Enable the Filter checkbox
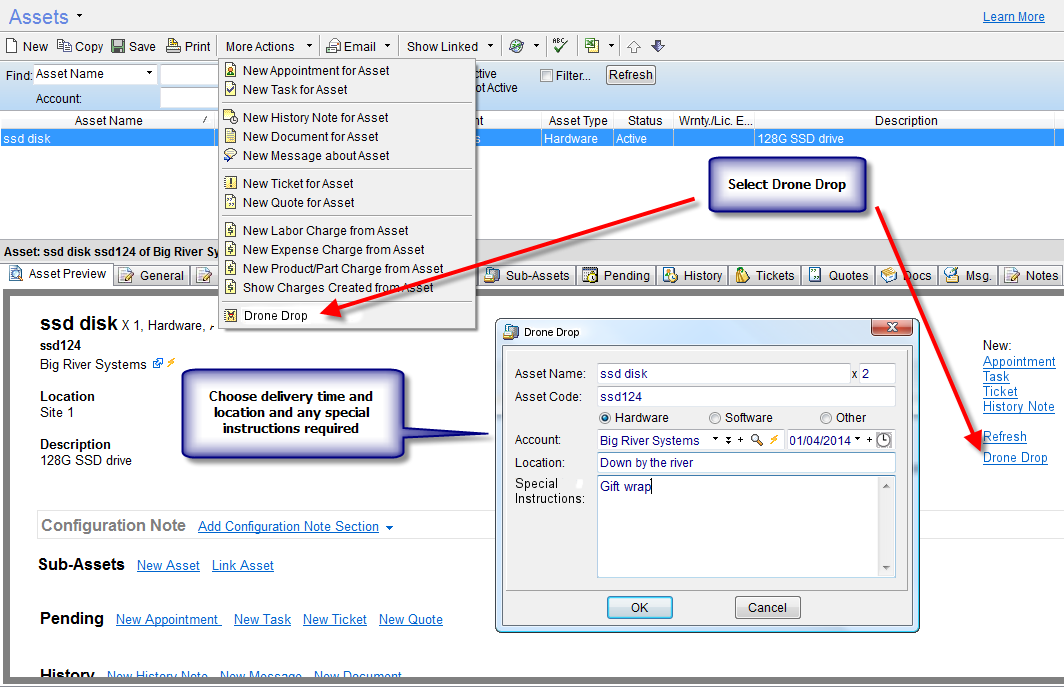The height and width of the screenshot is (688, 1064). 546,75
